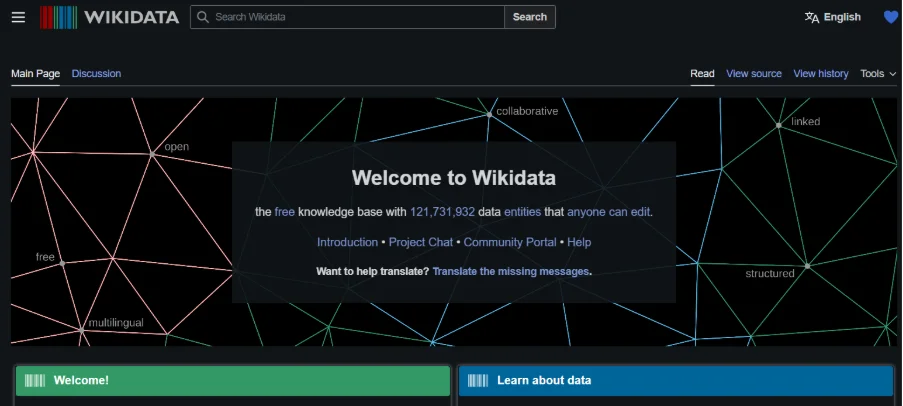Open the View source tab
The width and height of the screenshot is (903, 406).
coord(754,74)
